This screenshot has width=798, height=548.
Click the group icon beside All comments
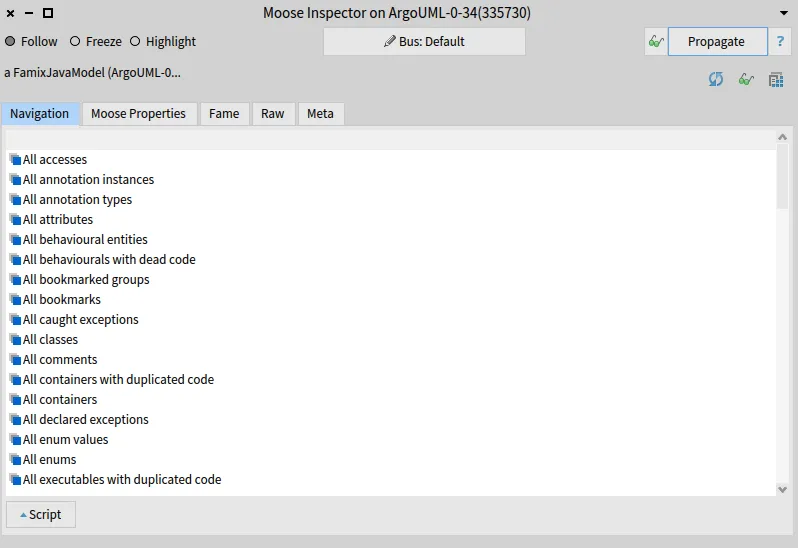coord(15,360)
